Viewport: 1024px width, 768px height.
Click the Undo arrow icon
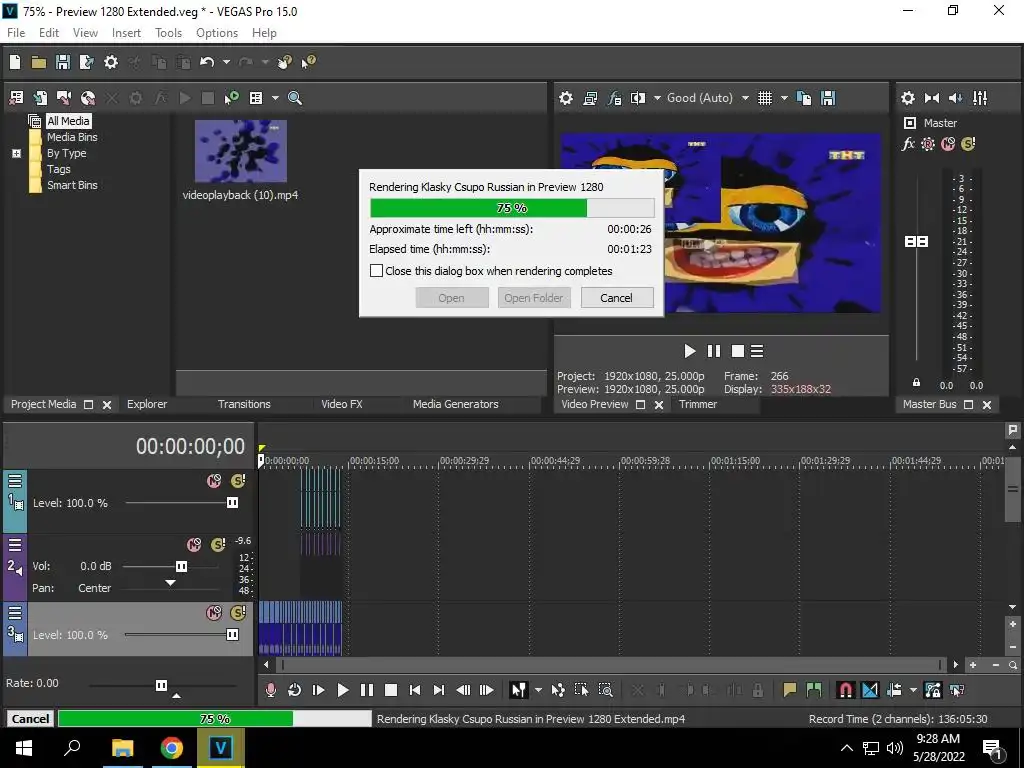coord(207,62)
